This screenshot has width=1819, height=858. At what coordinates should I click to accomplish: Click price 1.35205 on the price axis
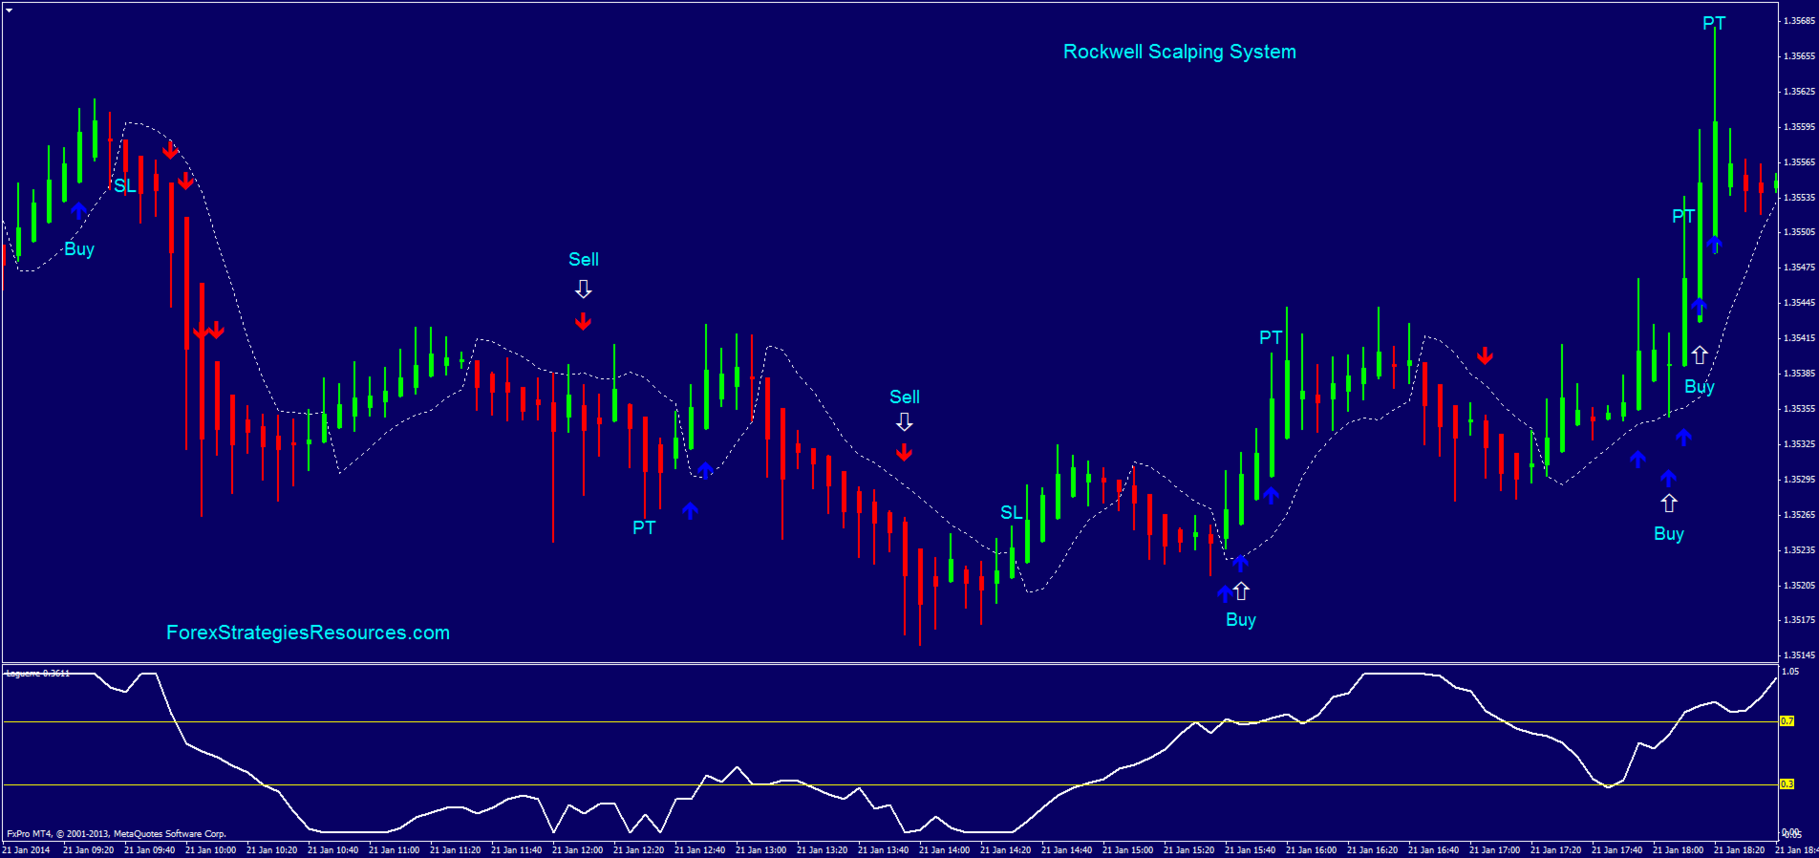click(1799, 585)
